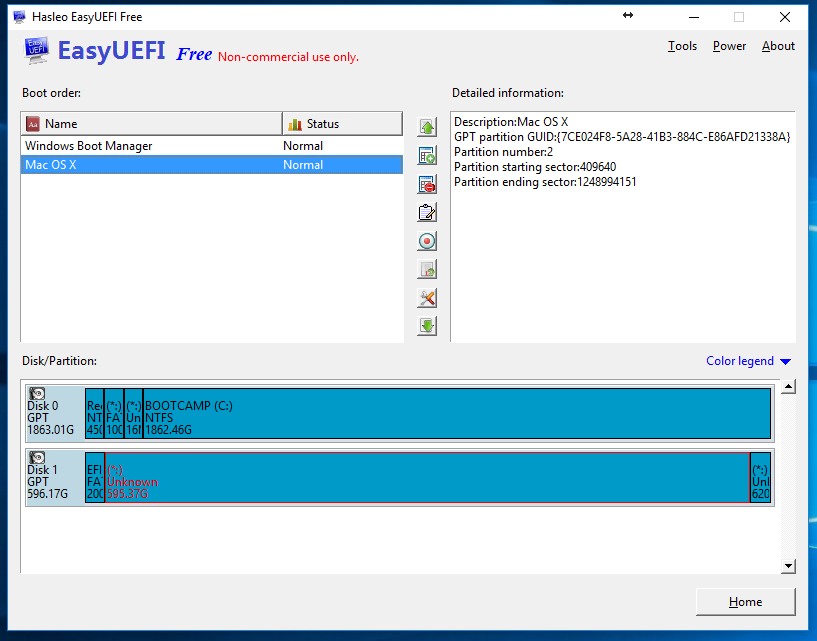Click the Partition number:2 line

pyautogui.click(x=503, y=152)
